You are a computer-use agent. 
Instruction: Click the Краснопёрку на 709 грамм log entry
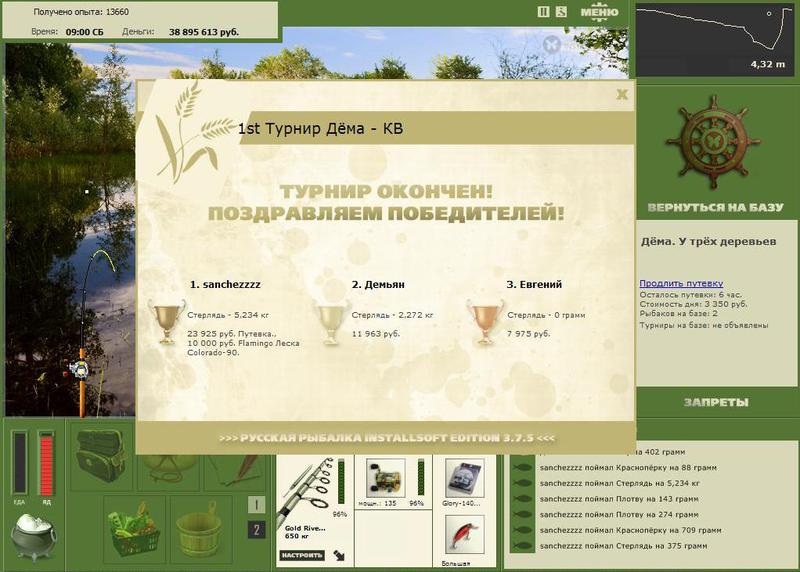pyautogui.click(x=631, y=530)
